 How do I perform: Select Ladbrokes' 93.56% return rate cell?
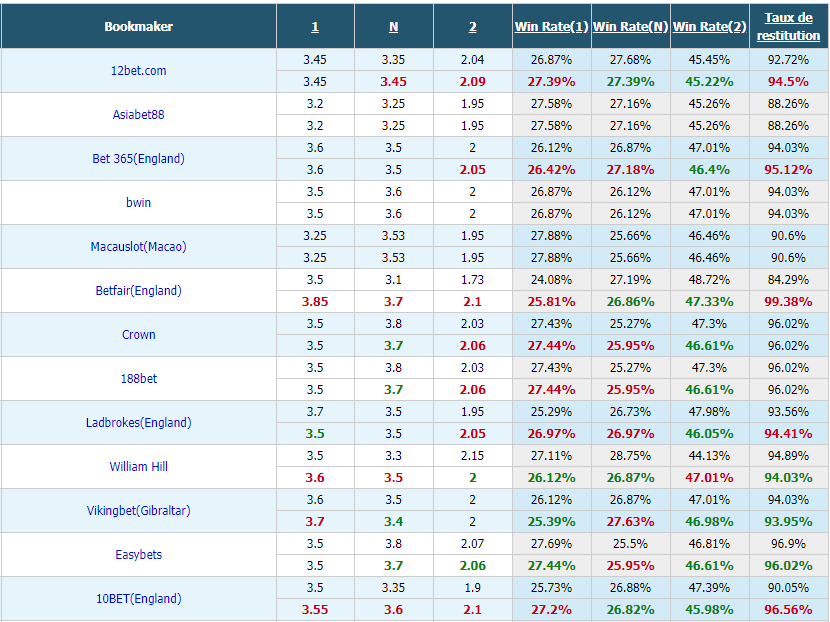coord(789,411)
